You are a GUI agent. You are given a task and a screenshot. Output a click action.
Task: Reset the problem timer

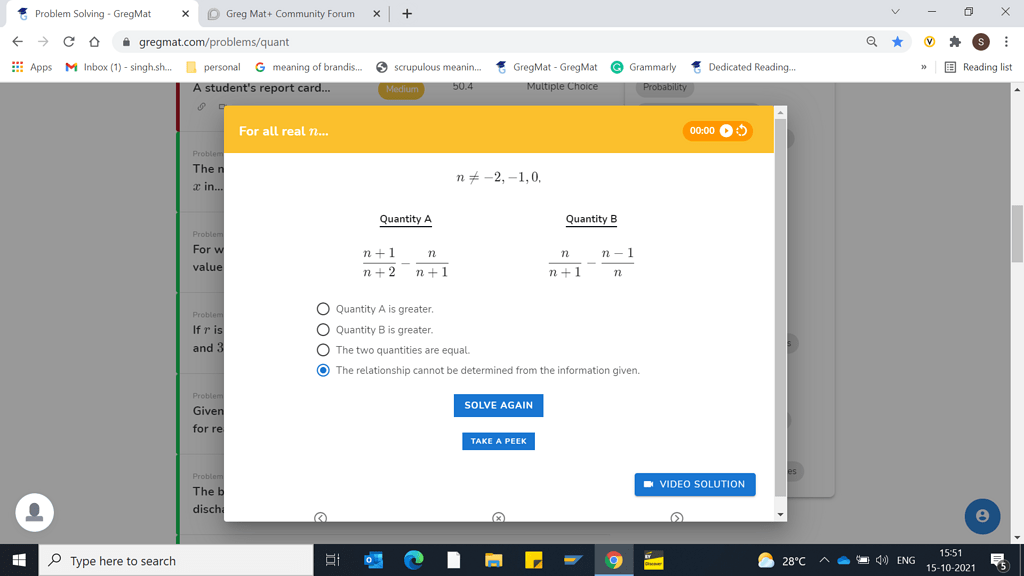742,131
